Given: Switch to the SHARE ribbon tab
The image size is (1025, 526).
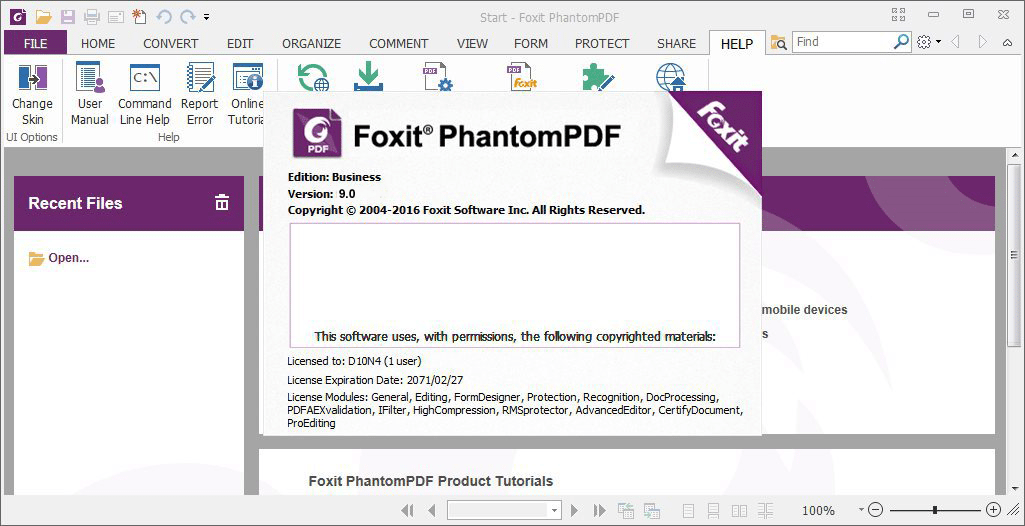Looking at the screenshot, I should (x=677, y=44).
